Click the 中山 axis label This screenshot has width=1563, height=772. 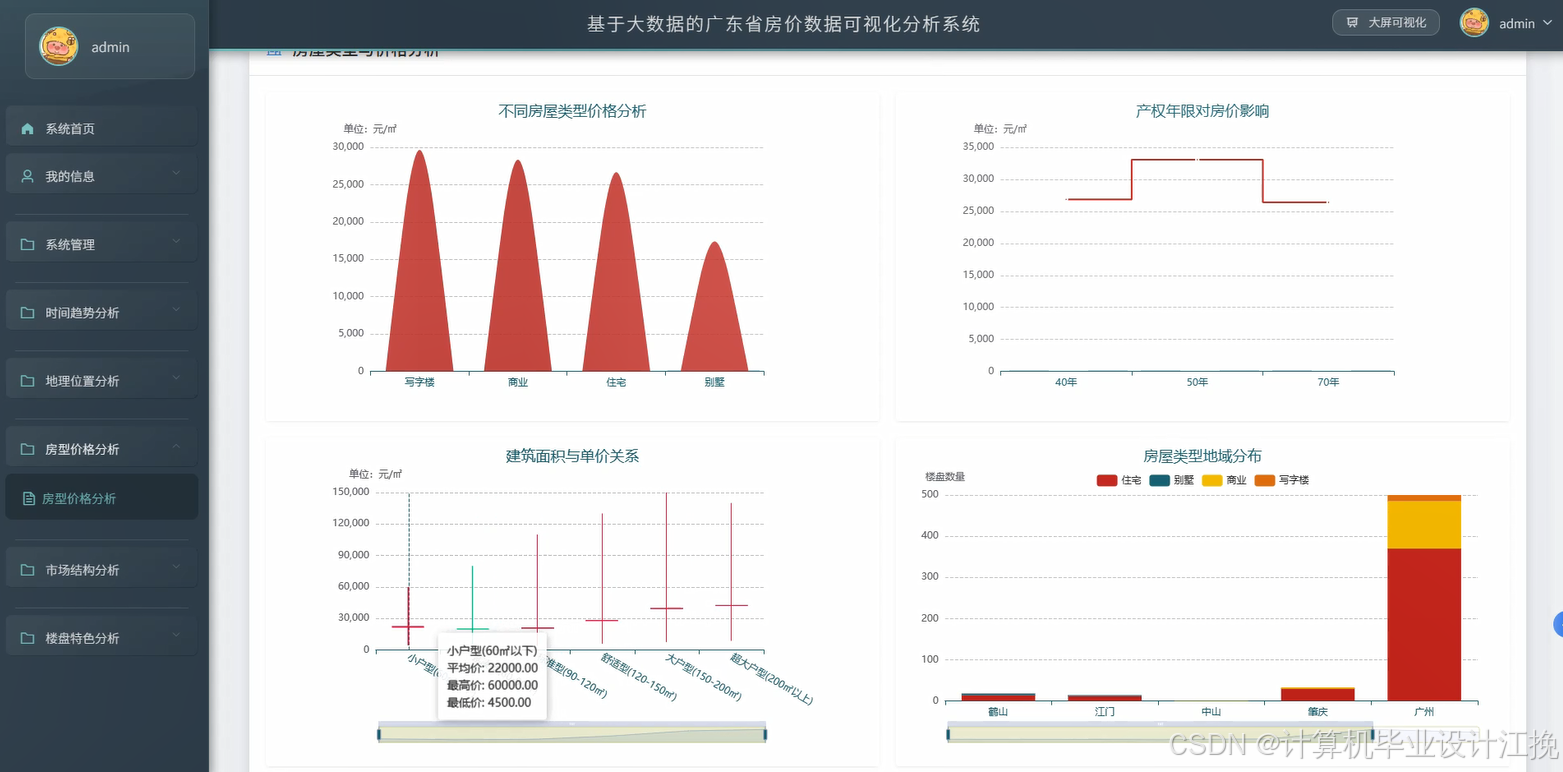[x=1211, y=712]
